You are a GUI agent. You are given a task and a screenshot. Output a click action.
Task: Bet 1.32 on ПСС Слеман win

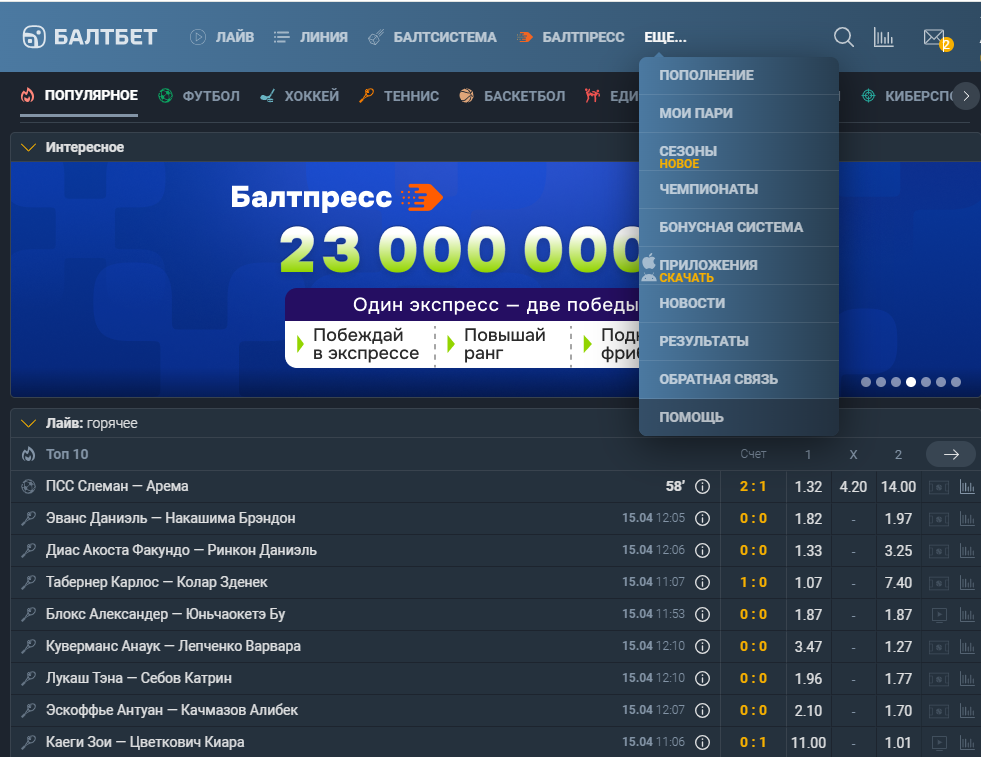click(808, 487)
